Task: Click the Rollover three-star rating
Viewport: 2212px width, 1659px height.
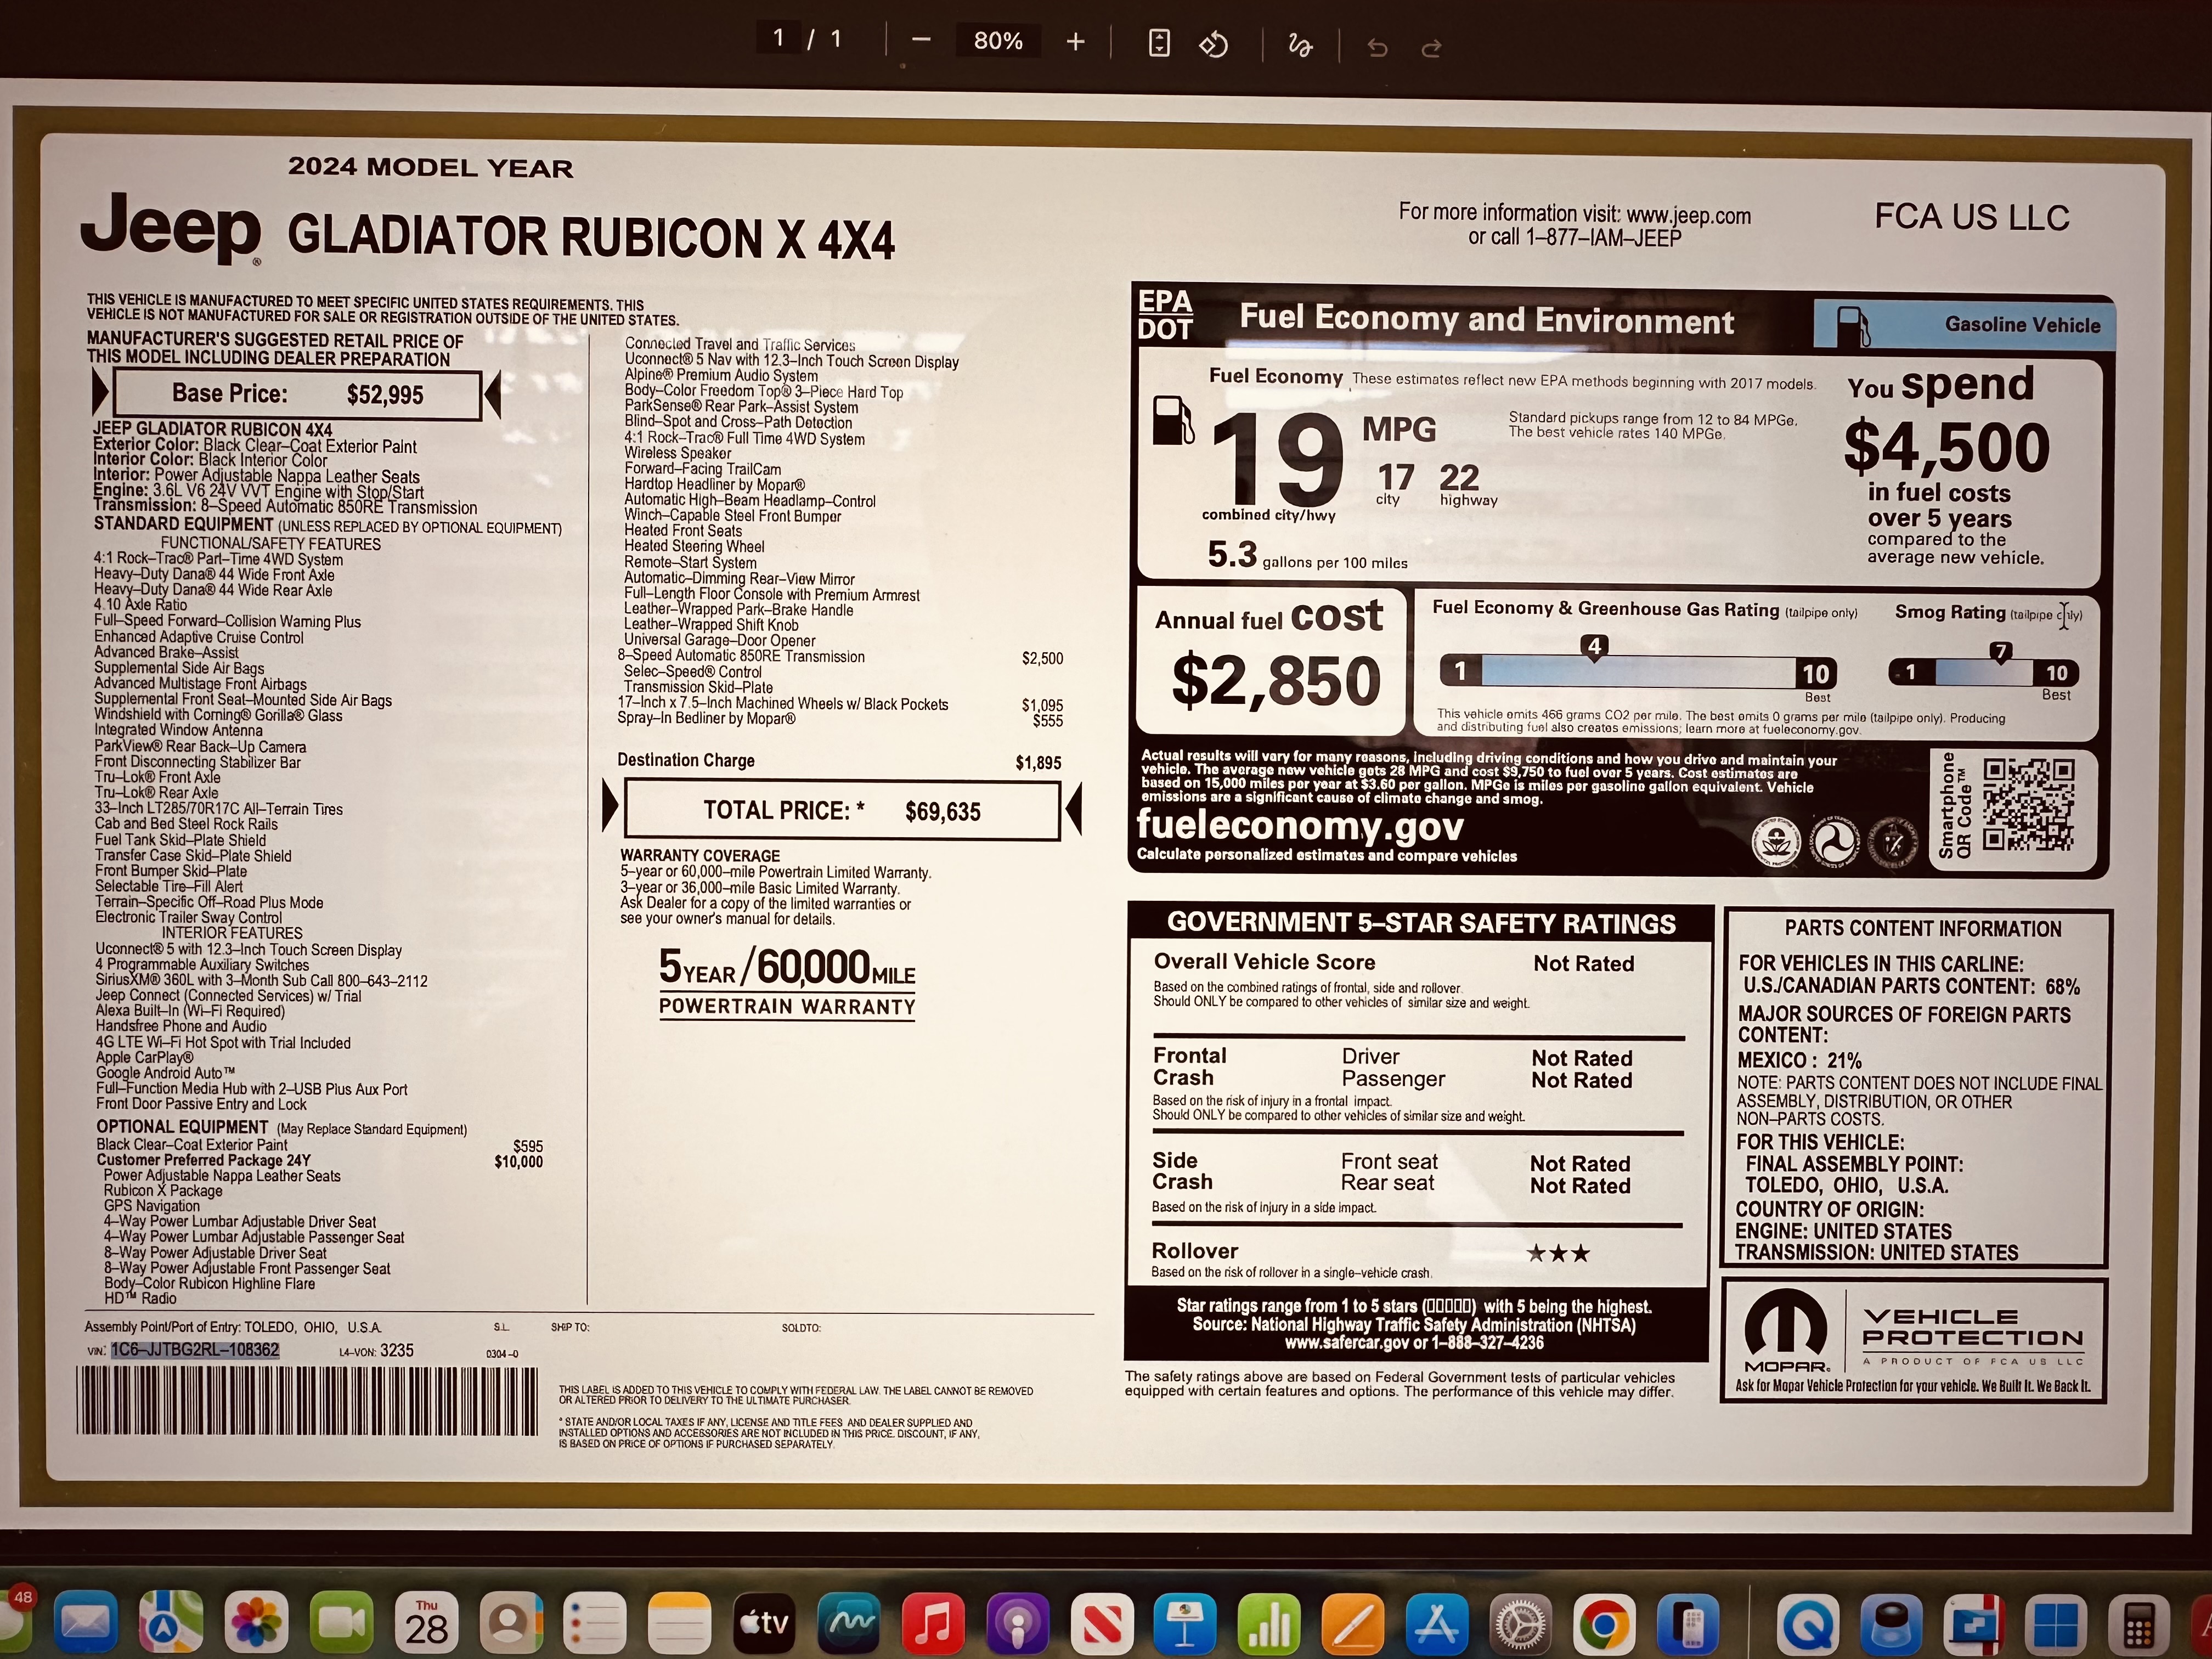Action: click(1558, 1253)
